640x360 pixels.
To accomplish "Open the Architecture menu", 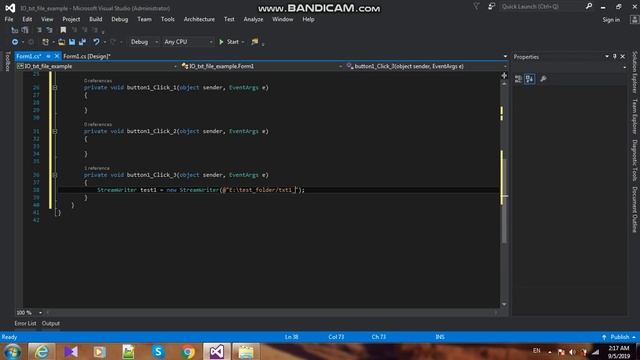I will click(199, 19).
